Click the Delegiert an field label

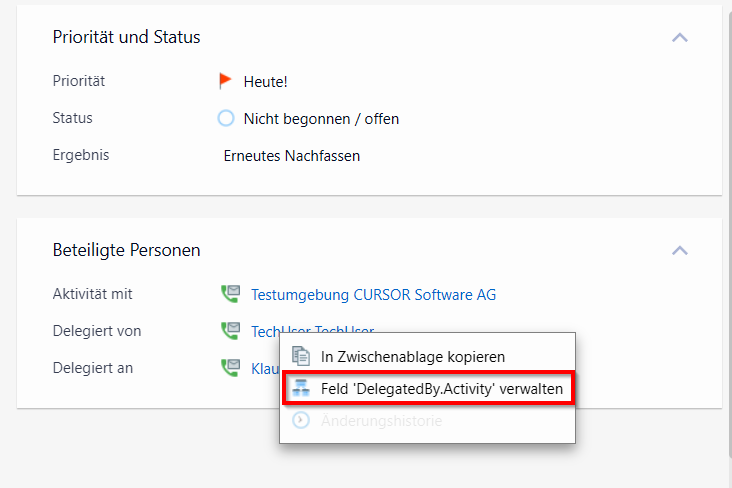tap(92, 368)
